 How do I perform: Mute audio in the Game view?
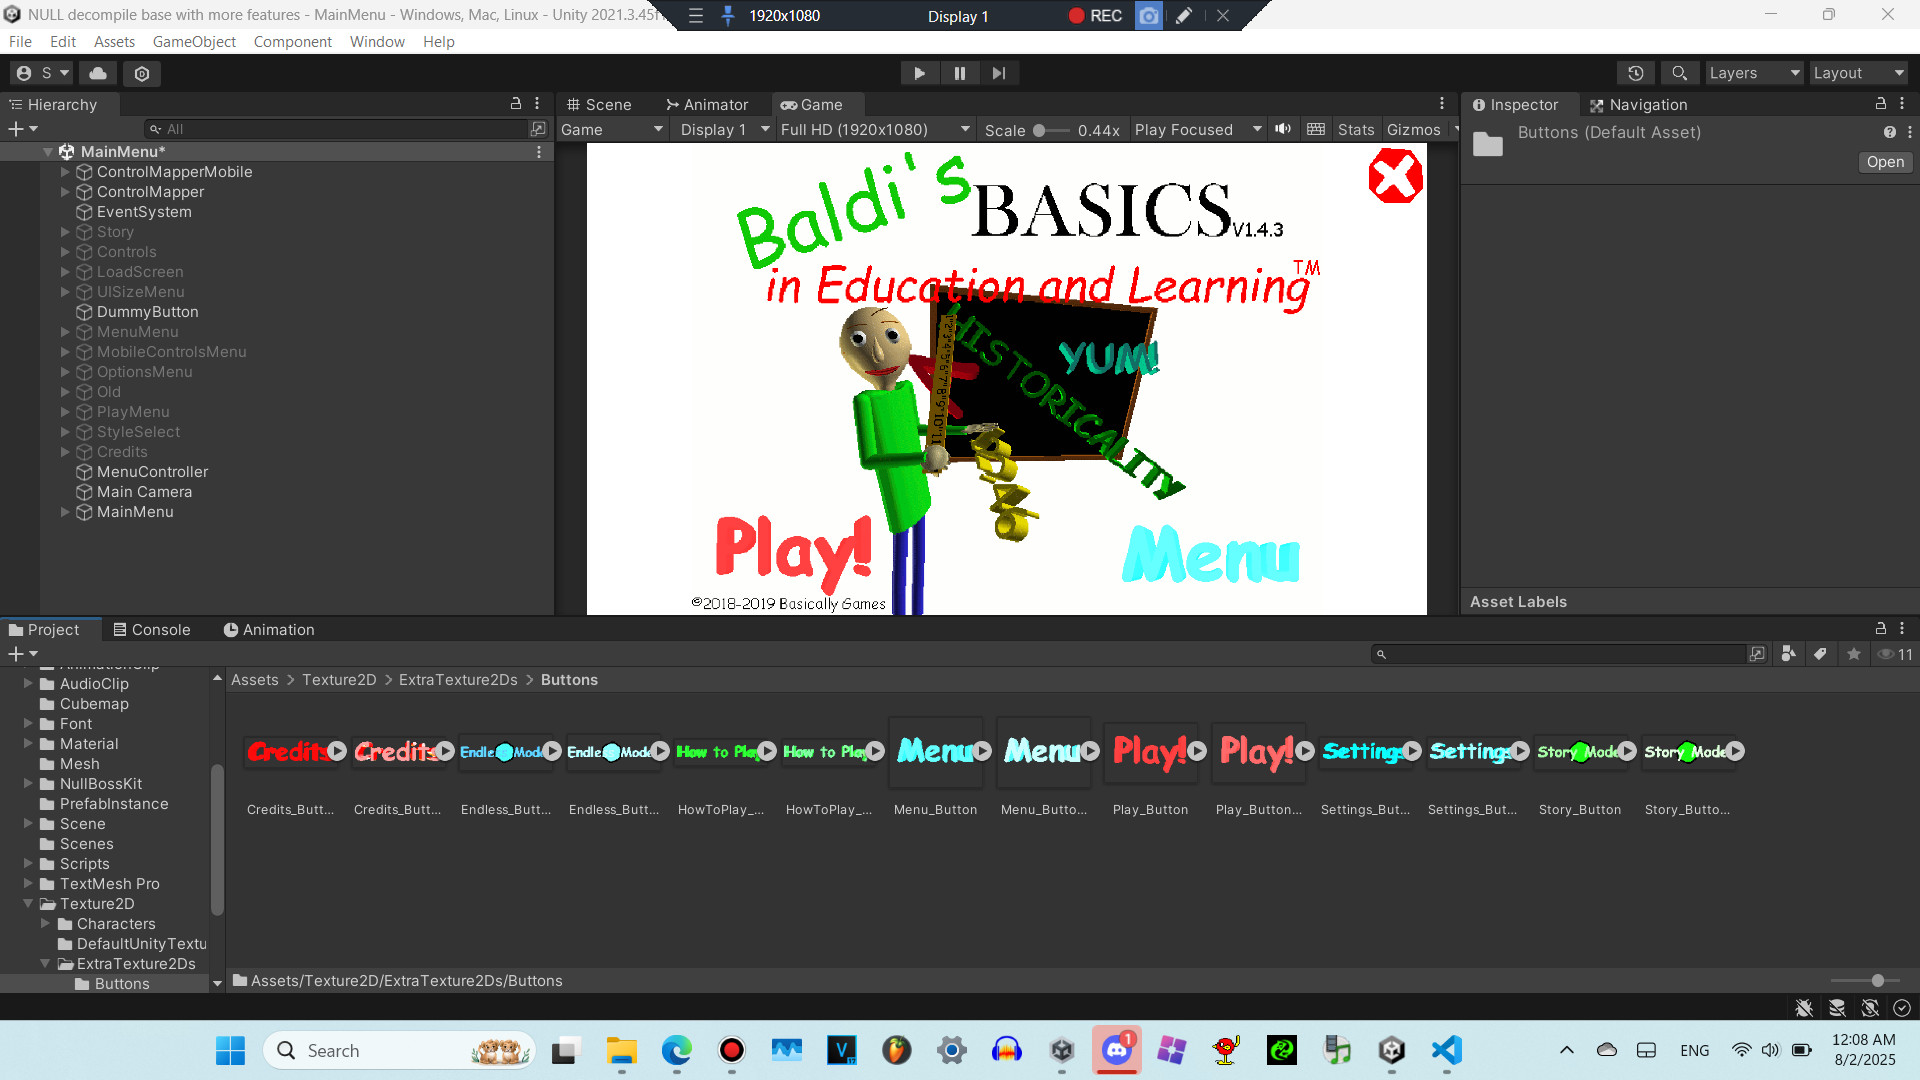[1283, 129]
